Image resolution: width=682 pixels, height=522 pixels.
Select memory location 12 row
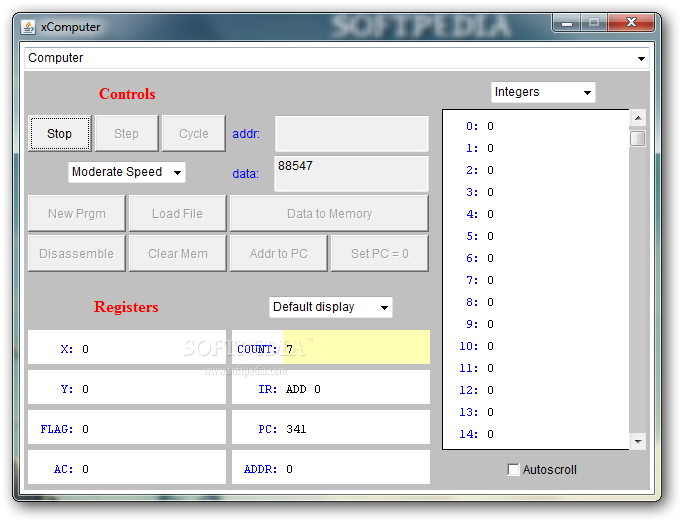(536, 390)
